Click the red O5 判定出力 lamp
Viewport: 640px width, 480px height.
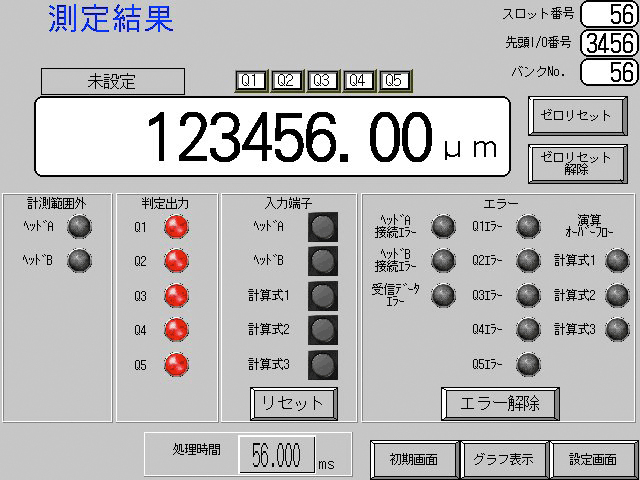[176, 364]
